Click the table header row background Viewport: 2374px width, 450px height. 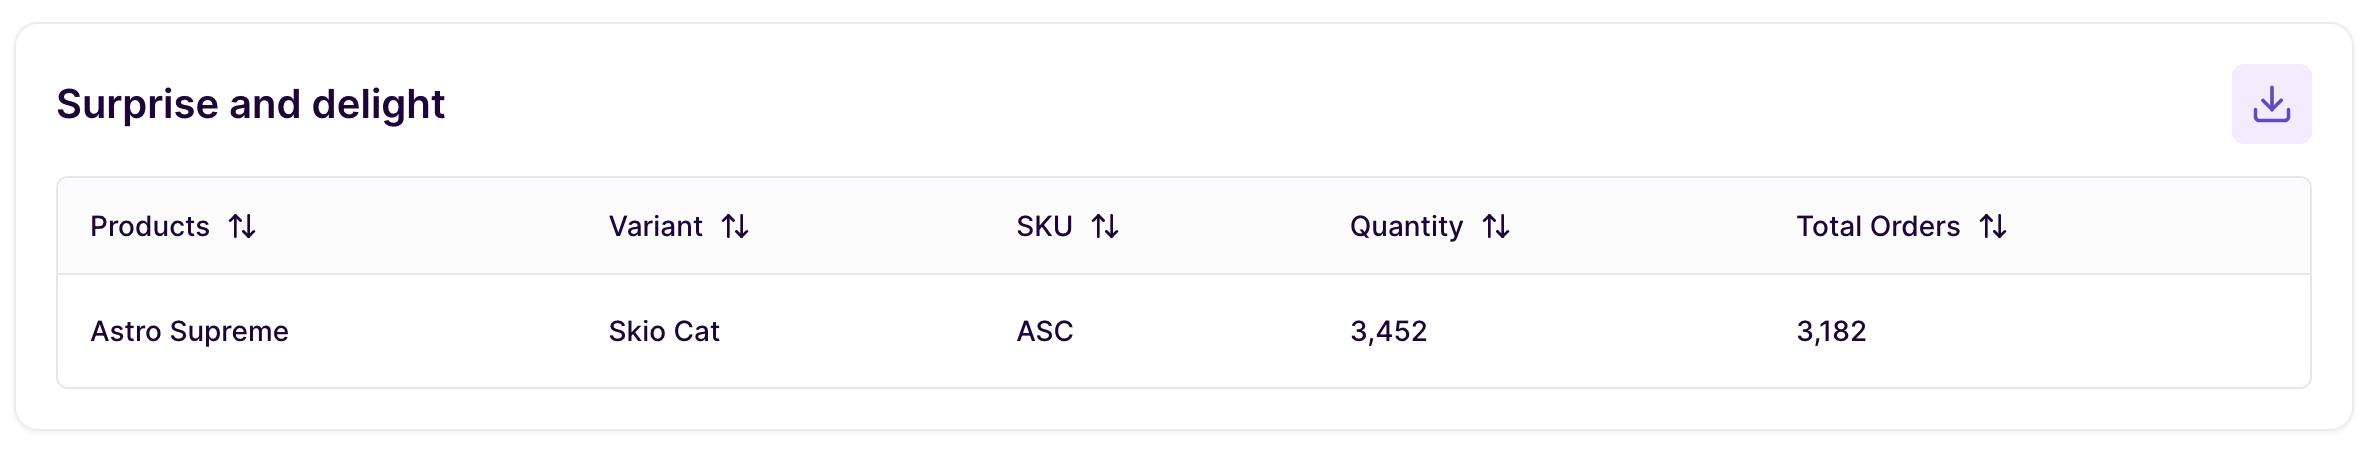tap(1184, 226)
